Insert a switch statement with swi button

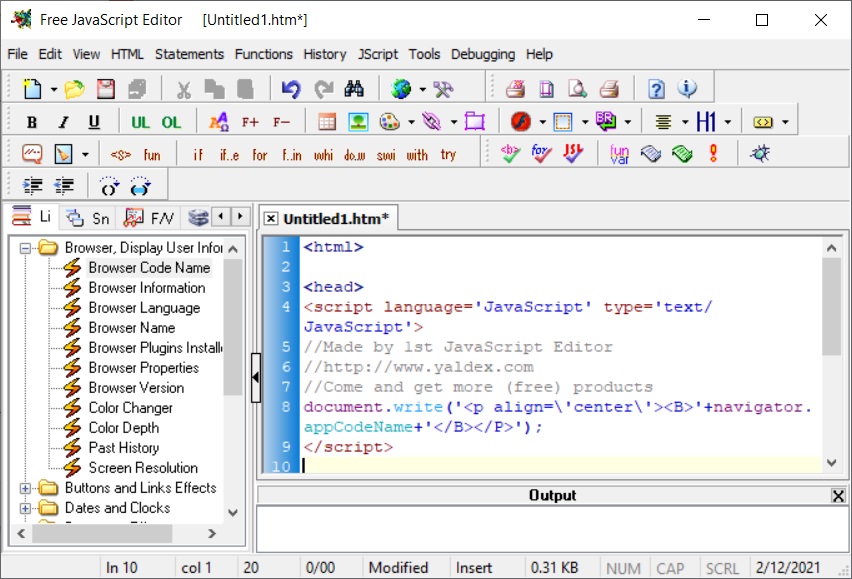(386, 155)
